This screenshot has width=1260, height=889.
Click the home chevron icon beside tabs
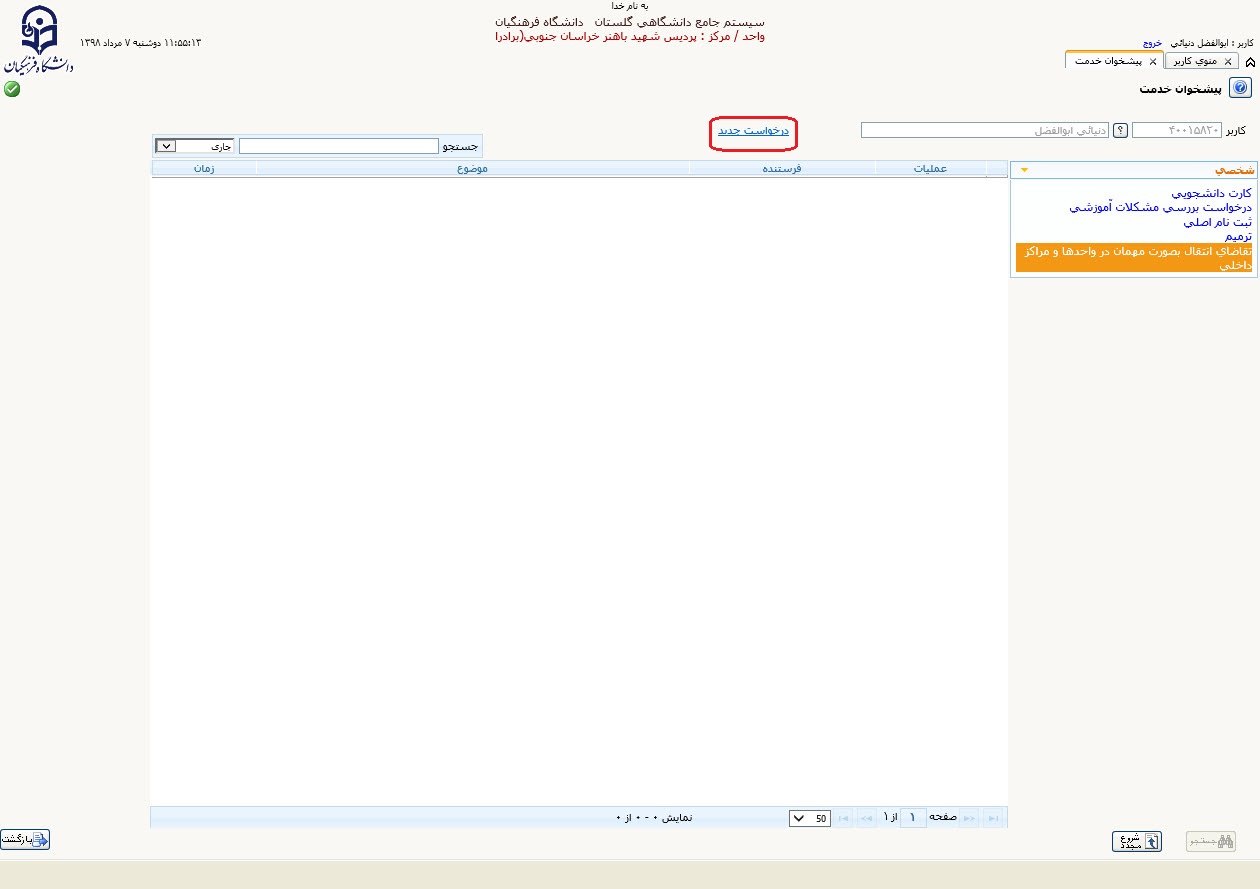tap(1250, 62)
